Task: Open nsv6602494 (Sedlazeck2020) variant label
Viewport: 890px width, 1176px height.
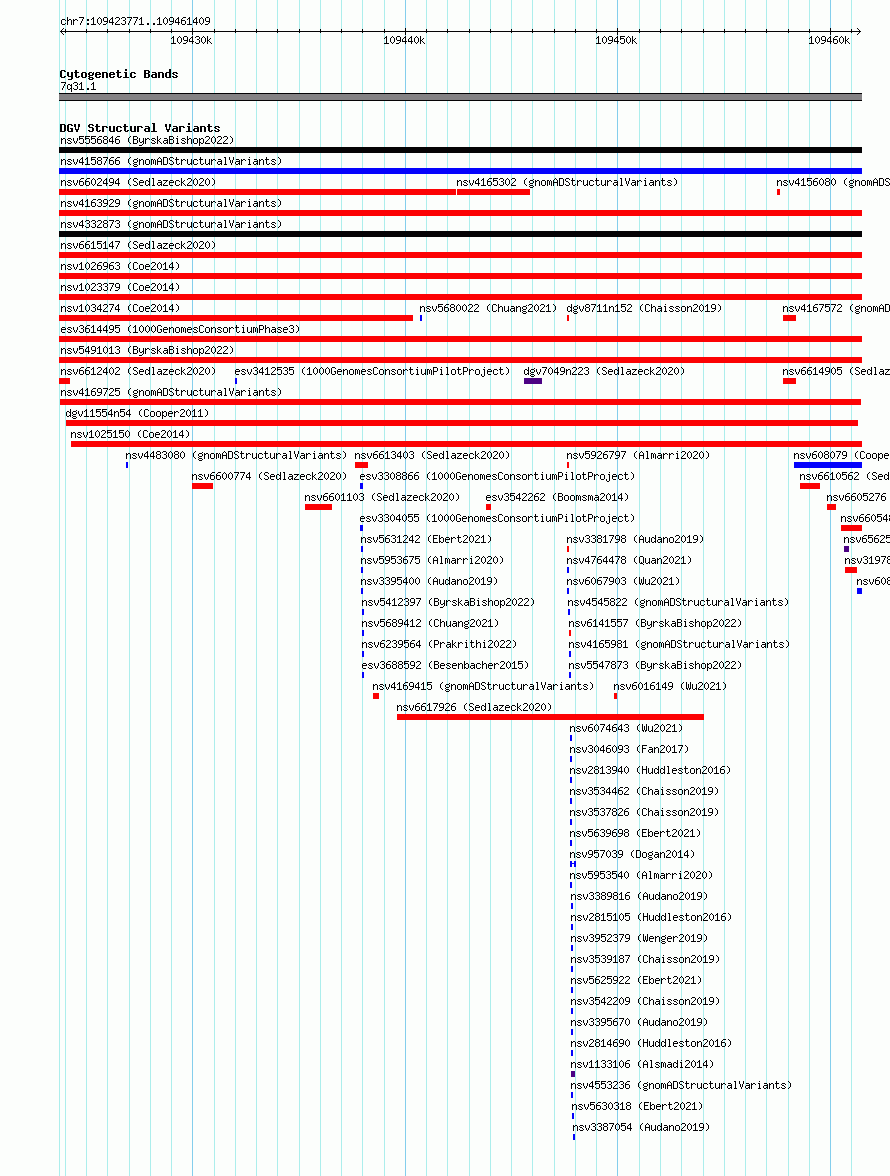Action: (x=138, y=182)
